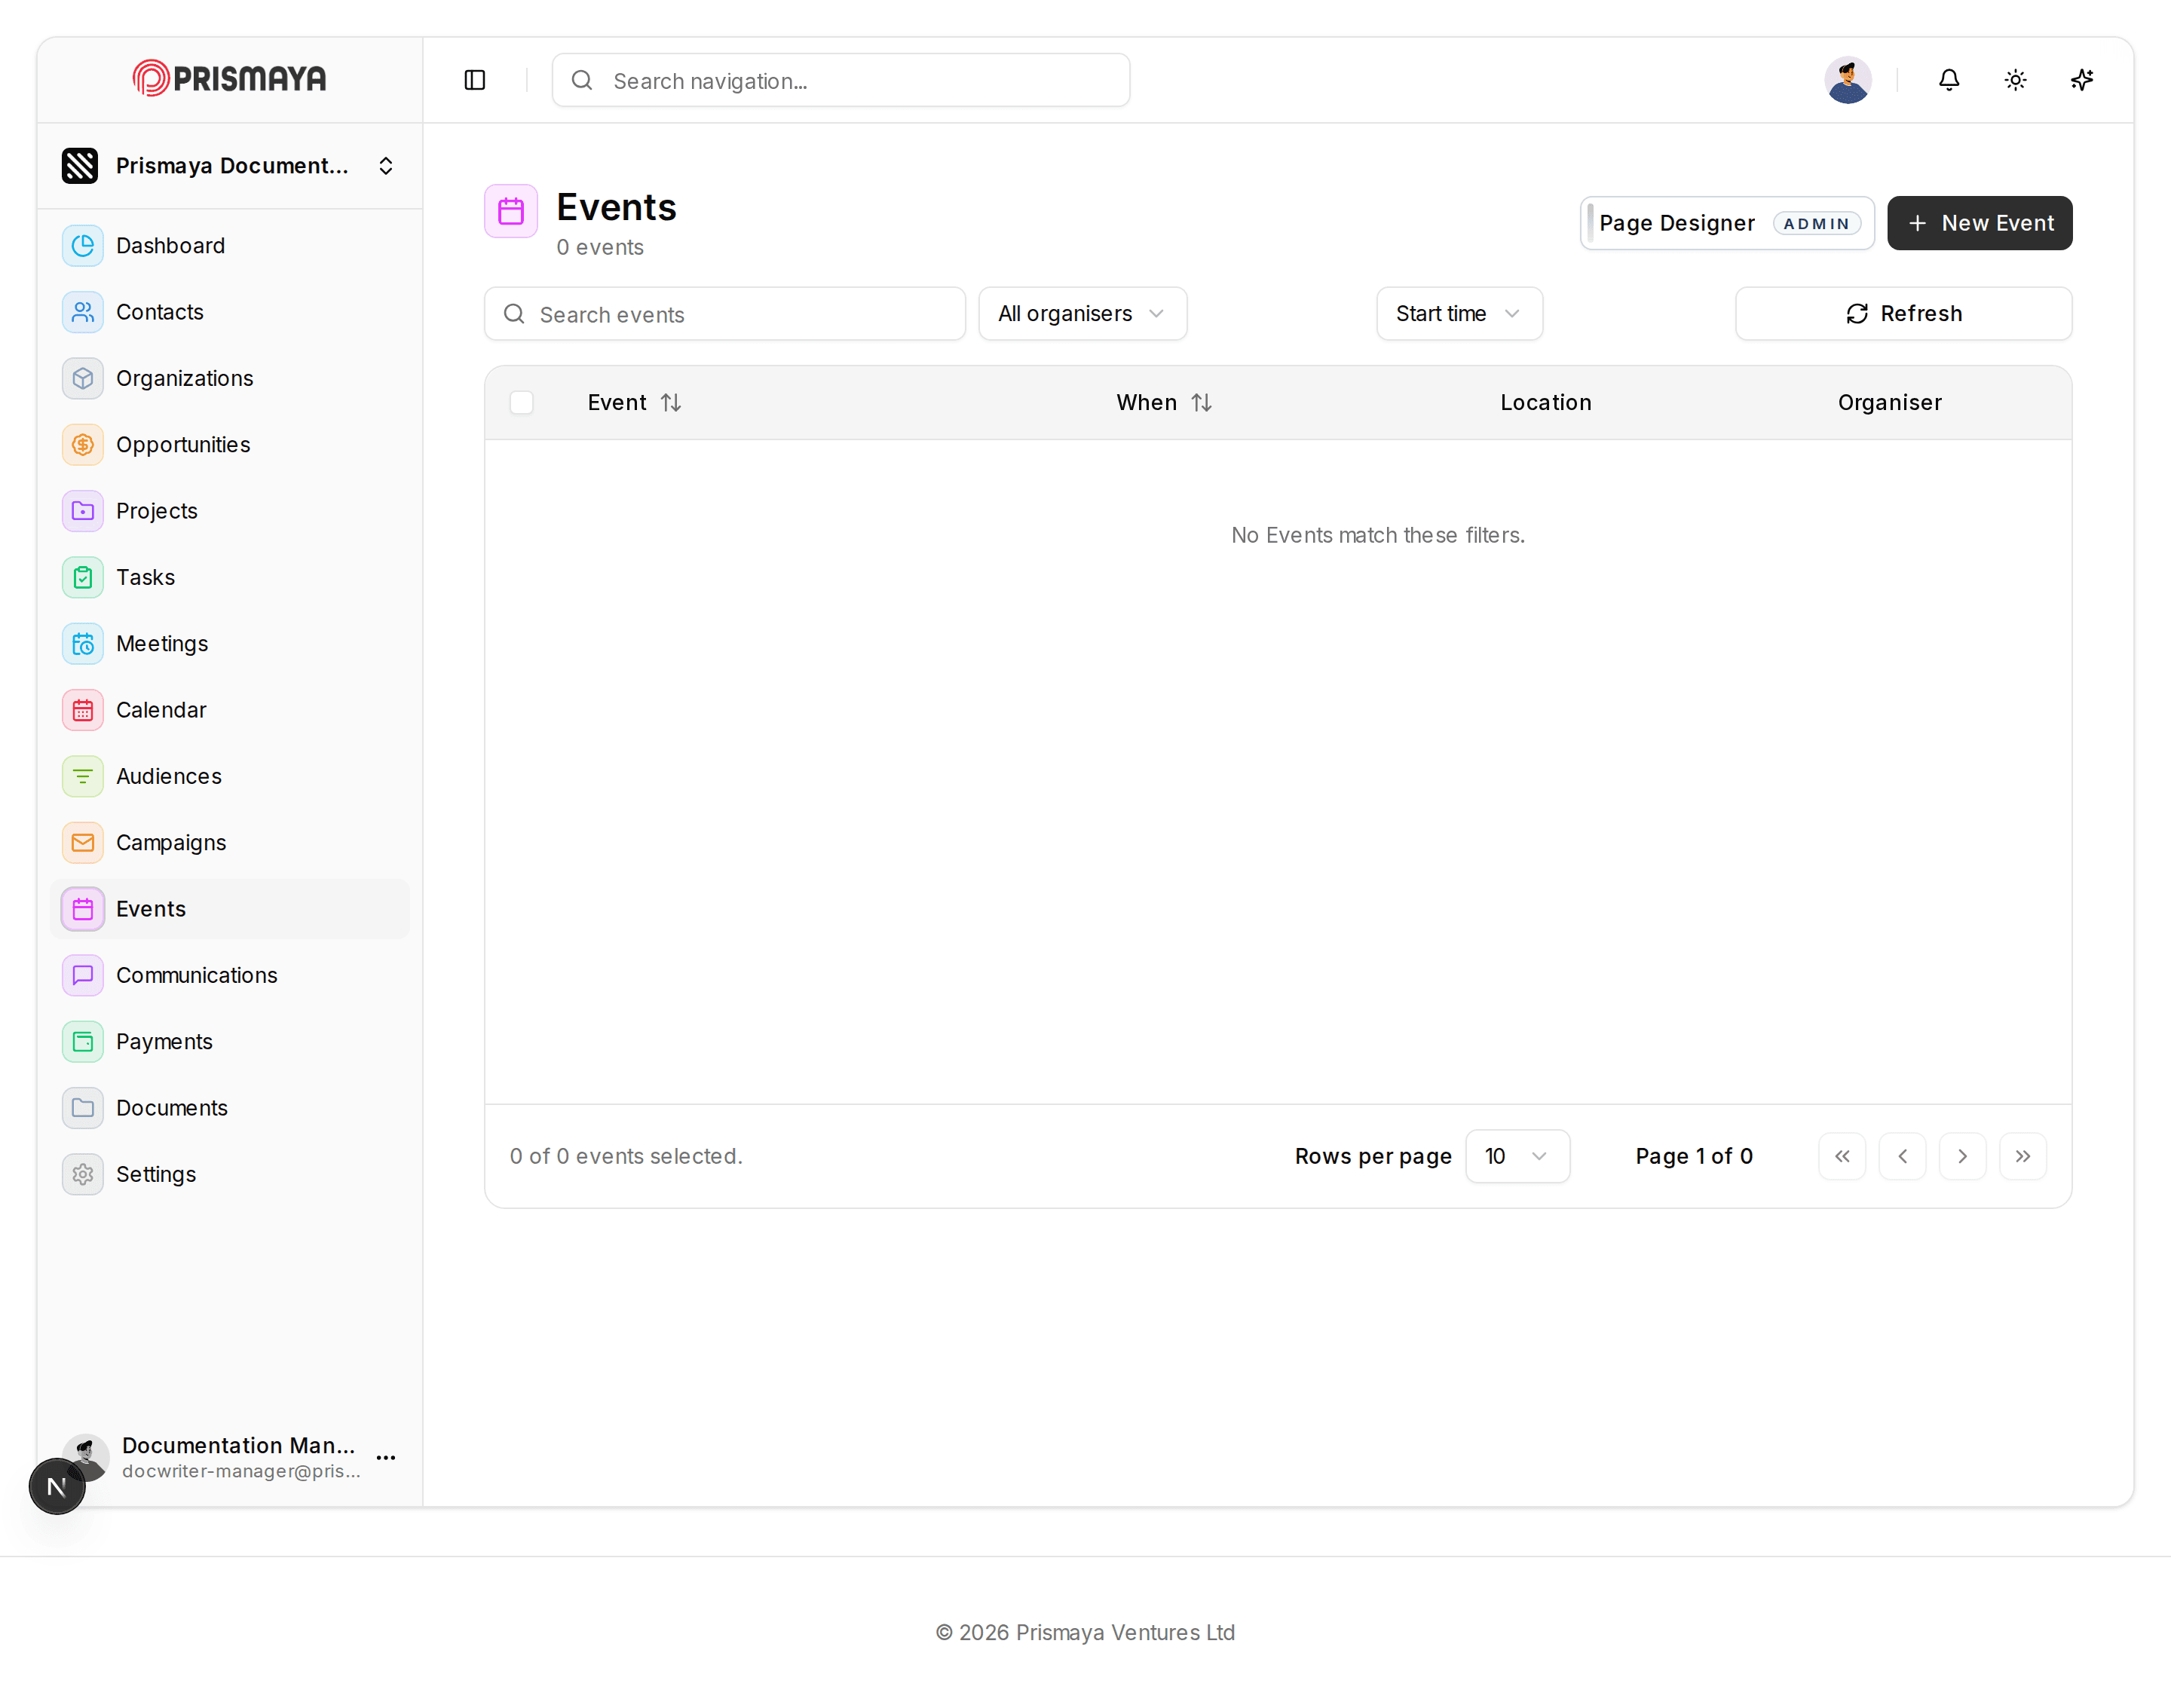
Task: Toggle the select-all events checkbox
Action: coord(521,402)
